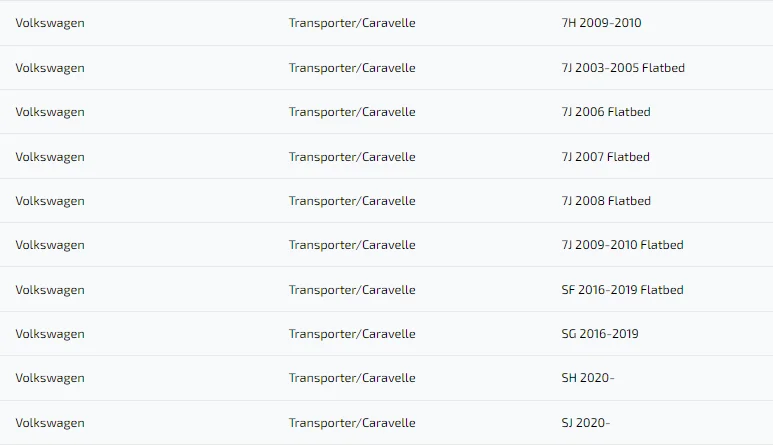
Task: Click Volkswagen in the 7H 2009-2010 row
Action: (50, 23)
